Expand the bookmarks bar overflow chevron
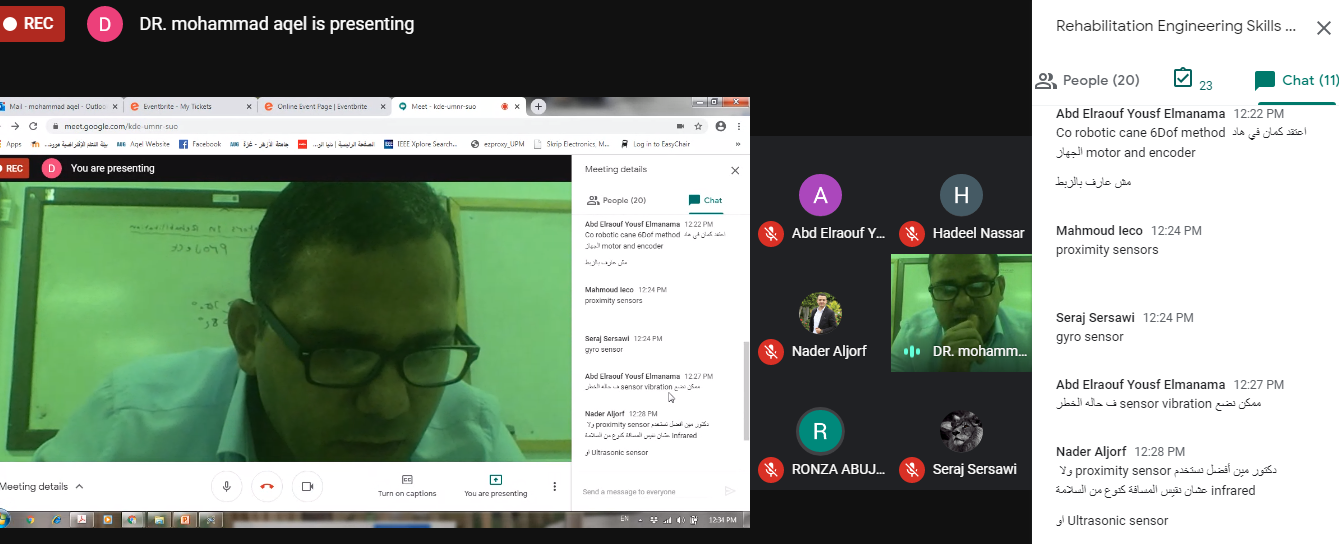The height and width of the screenshot is (544, 1339). [738, 144]
